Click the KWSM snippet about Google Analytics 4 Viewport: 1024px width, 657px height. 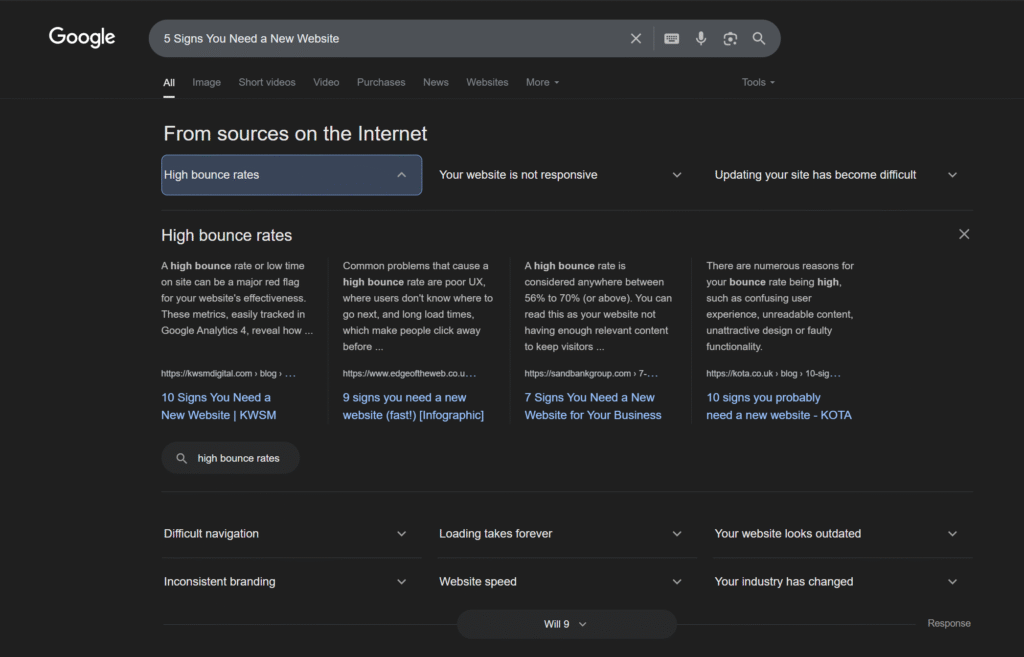coord(237,298)
